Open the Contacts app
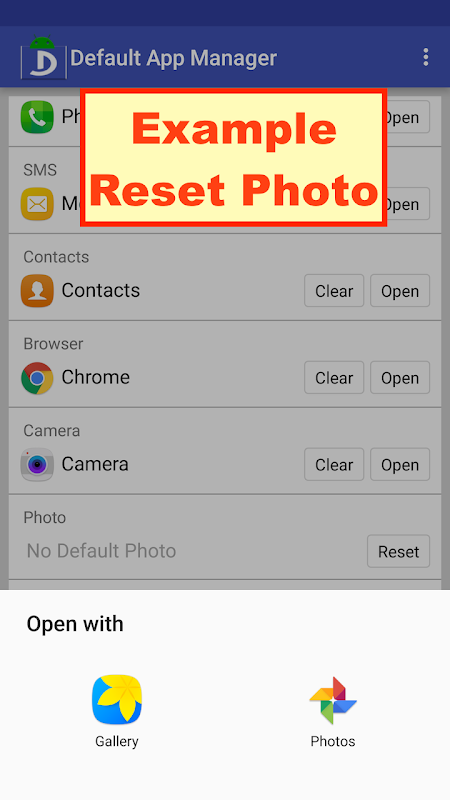 pyautogui.click(x=400, y=291)
